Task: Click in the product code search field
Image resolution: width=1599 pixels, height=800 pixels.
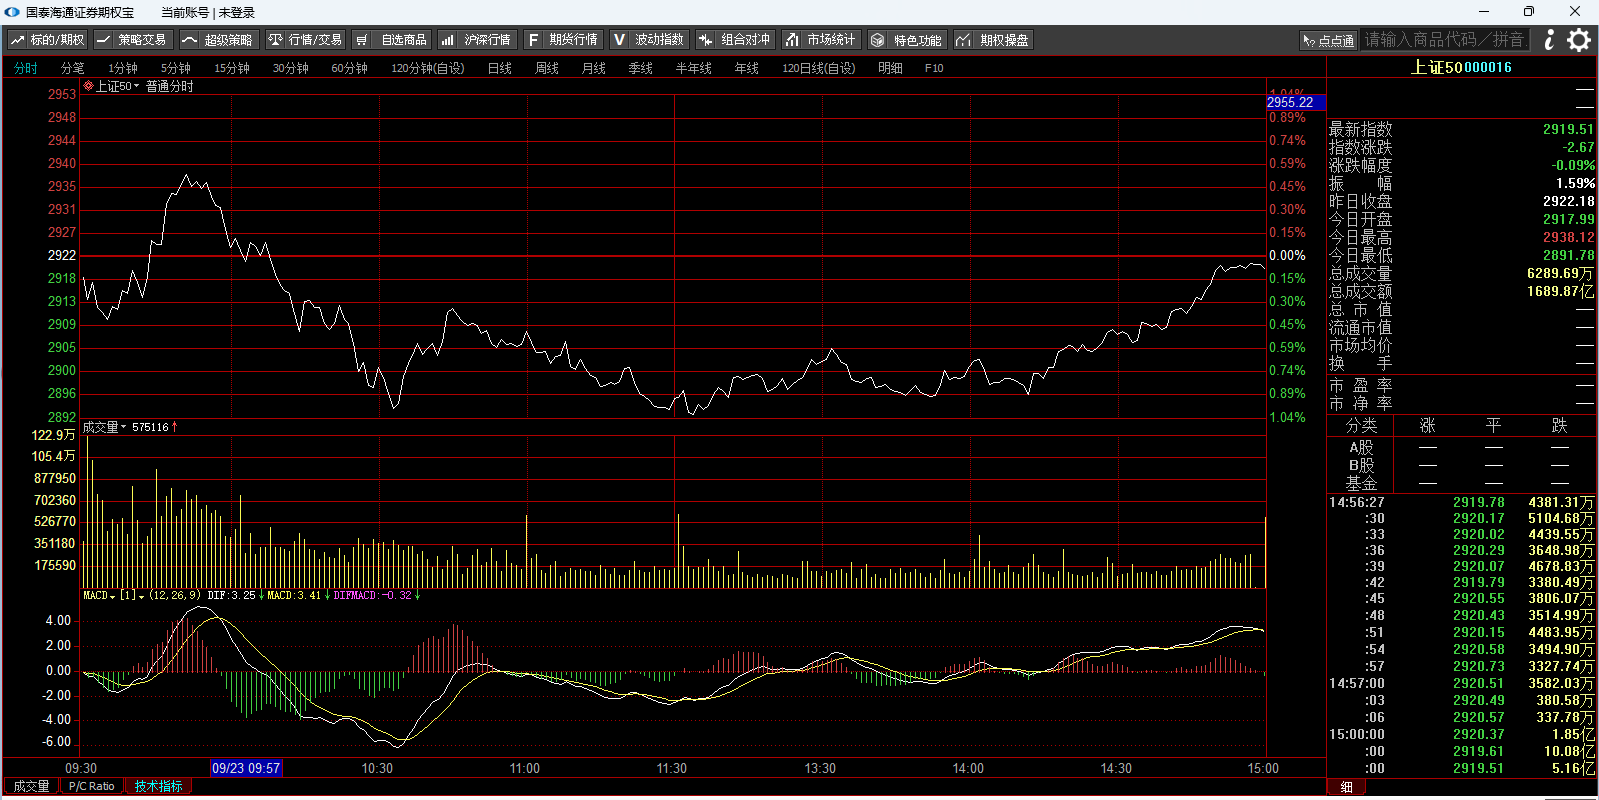Action: [1445, 40]
